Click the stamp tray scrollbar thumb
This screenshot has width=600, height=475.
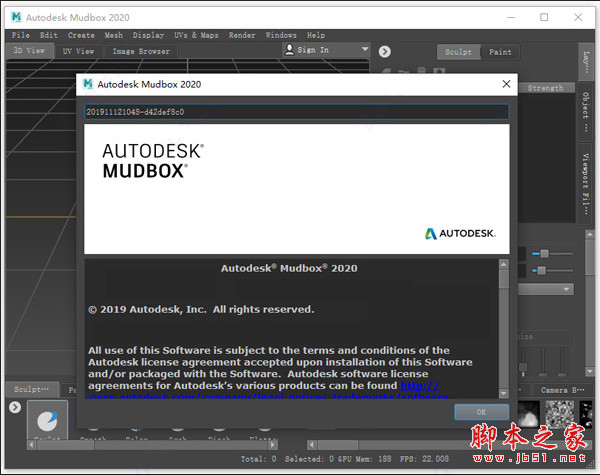[338, 445]
